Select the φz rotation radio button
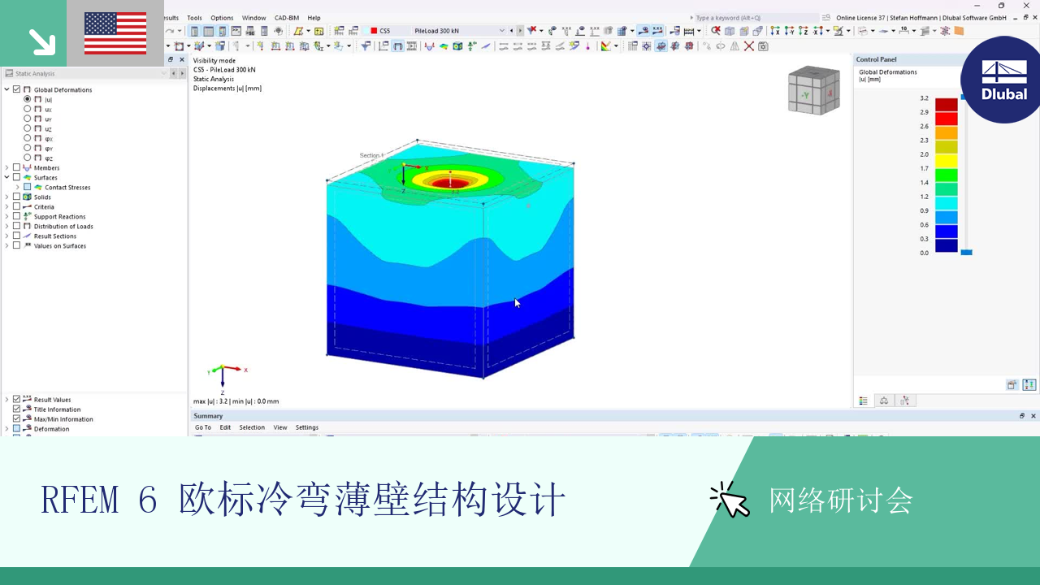The height and width of the screenshot is (585, 1040). pos(27,157)
